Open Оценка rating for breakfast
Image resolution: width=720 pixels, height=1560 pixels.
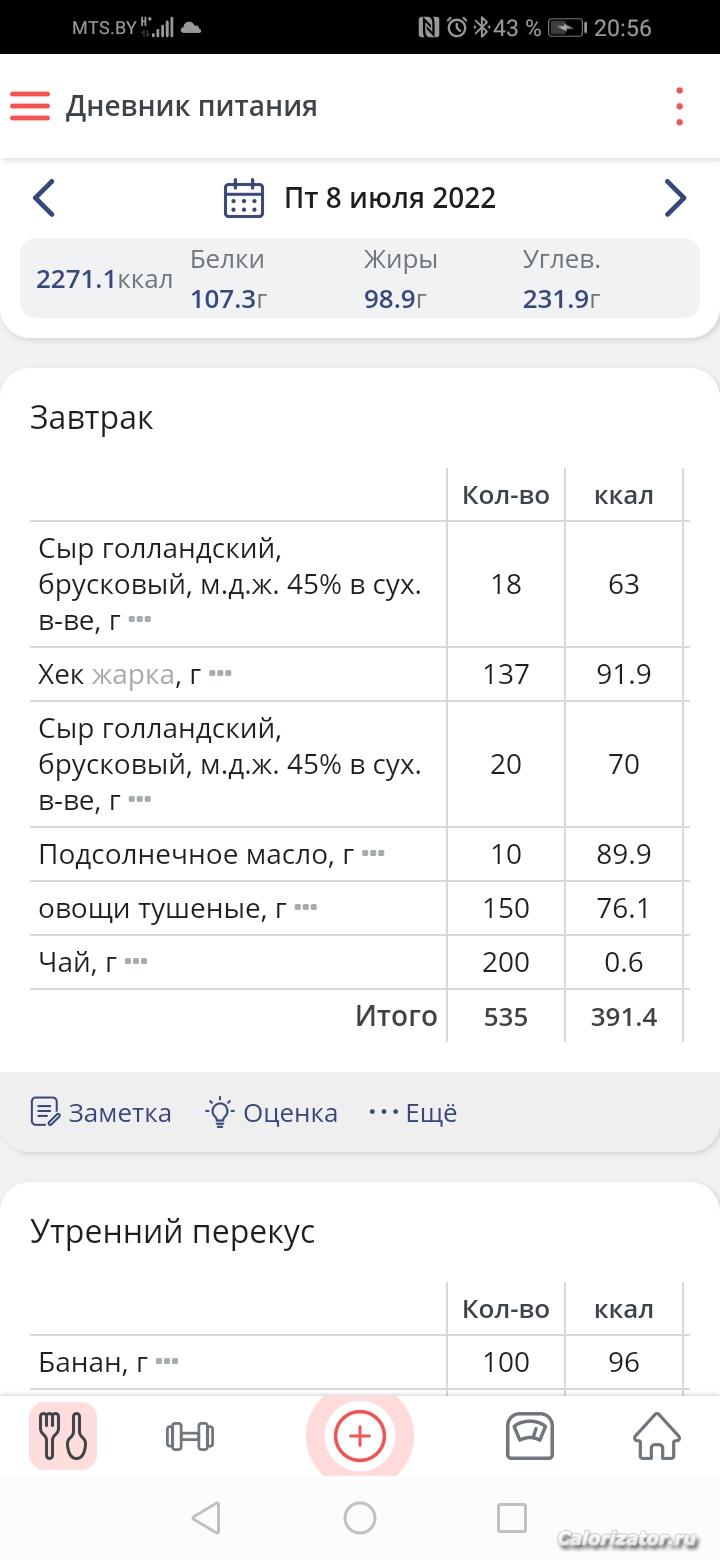[271, 1112]
